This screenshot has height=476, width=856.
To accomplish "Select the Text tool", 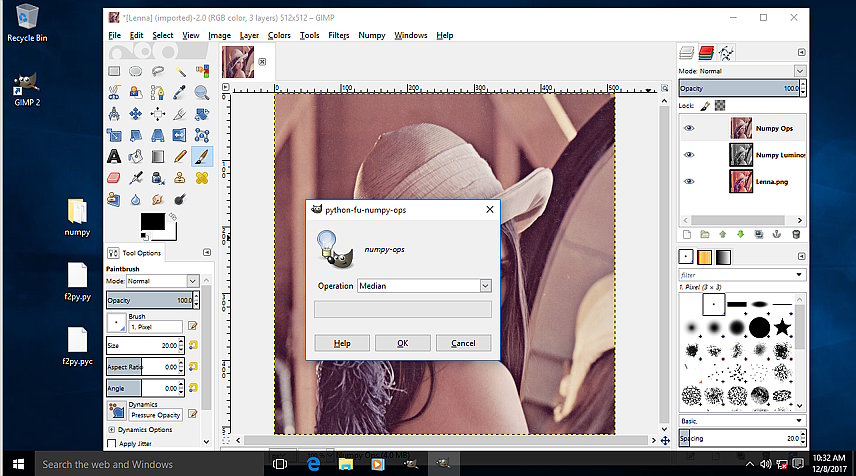I will point(114,157).
